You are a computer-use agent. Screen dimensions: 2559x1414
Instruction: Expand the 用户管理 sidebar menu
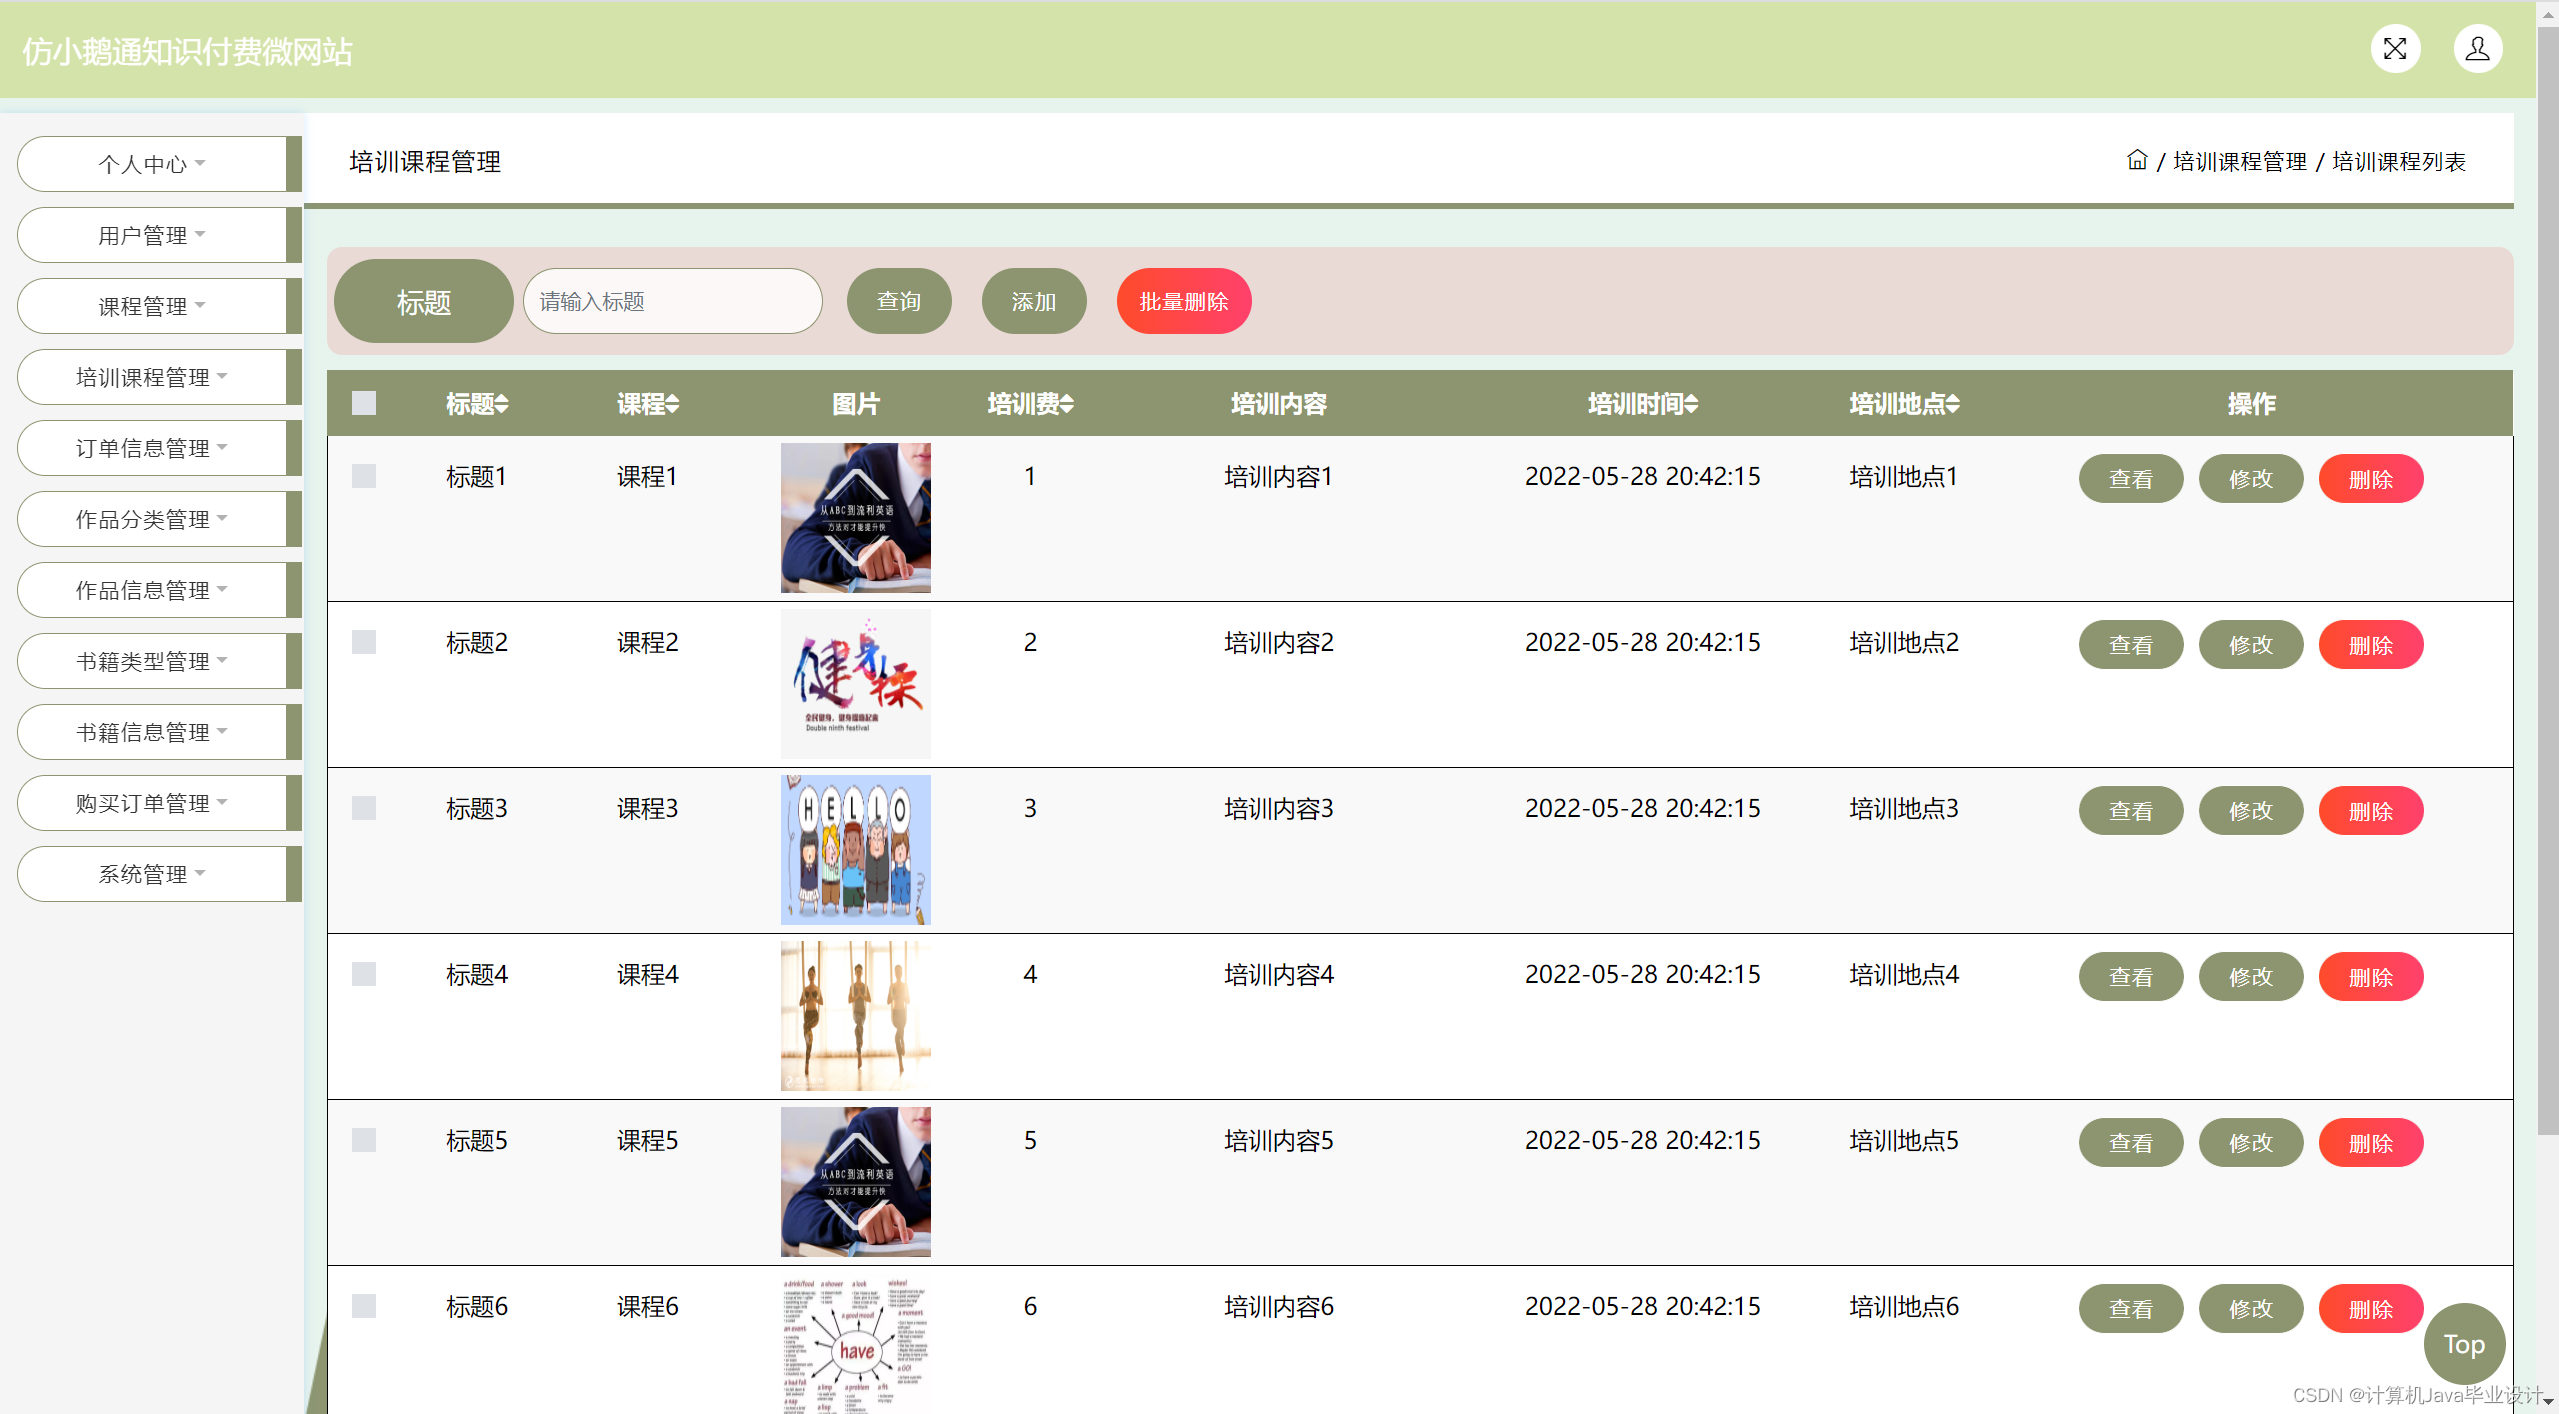coord(152,235)
